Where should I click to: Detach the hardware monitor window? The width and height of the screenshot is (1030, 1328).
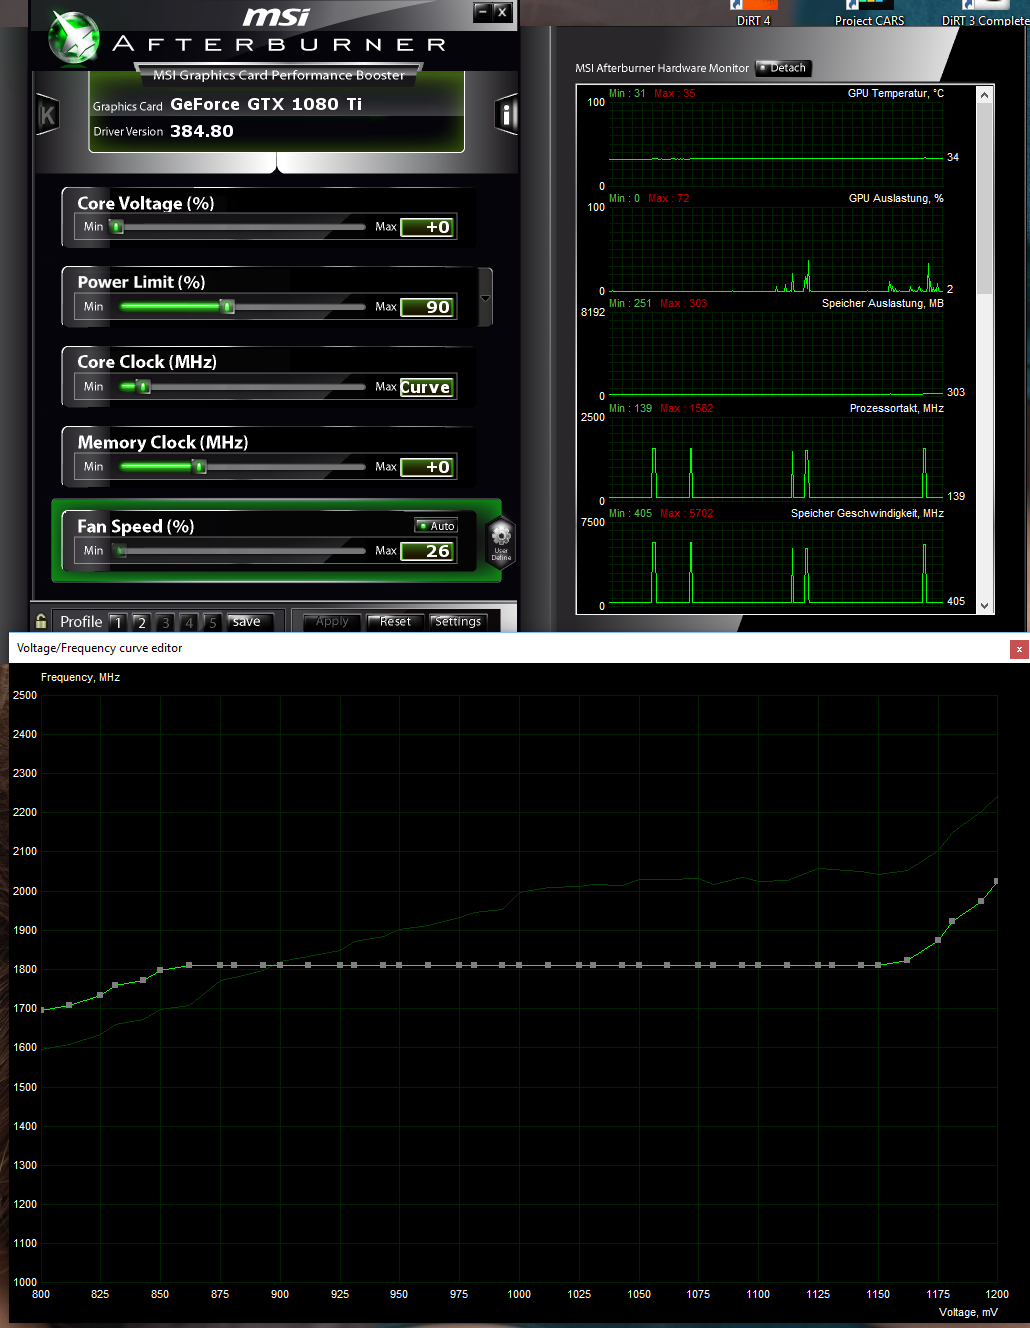783,68
